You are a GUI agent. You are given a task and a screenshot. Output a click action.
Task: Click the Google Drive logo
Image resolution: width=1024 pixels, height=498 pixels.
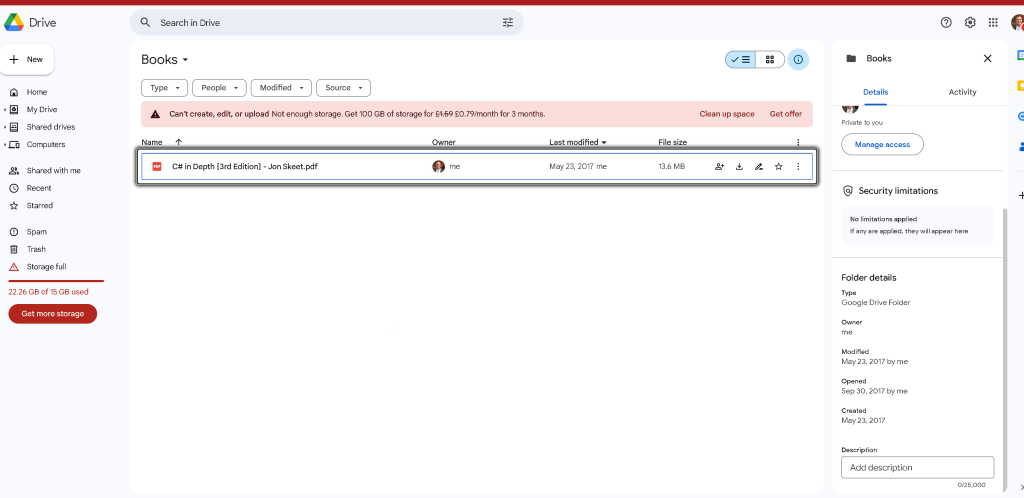pyautogui.click(x=14, y=22)
